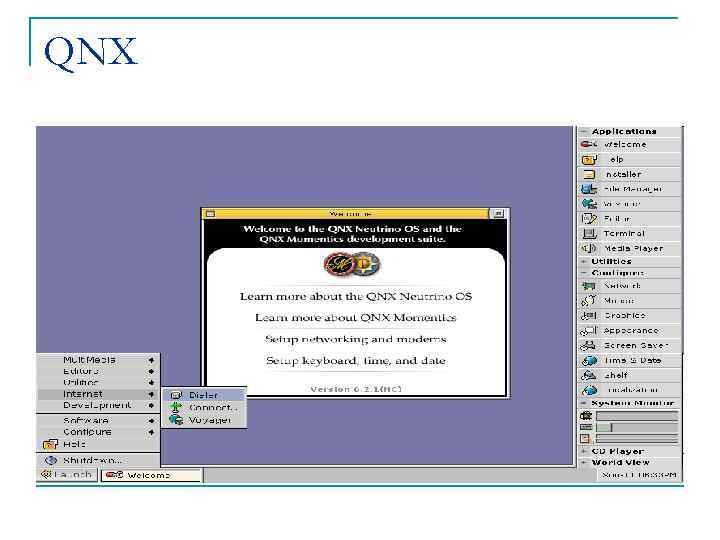The width and height of the screenshot is (720, 540).
Task: Expand the World View shelf section
Action: 584,462
